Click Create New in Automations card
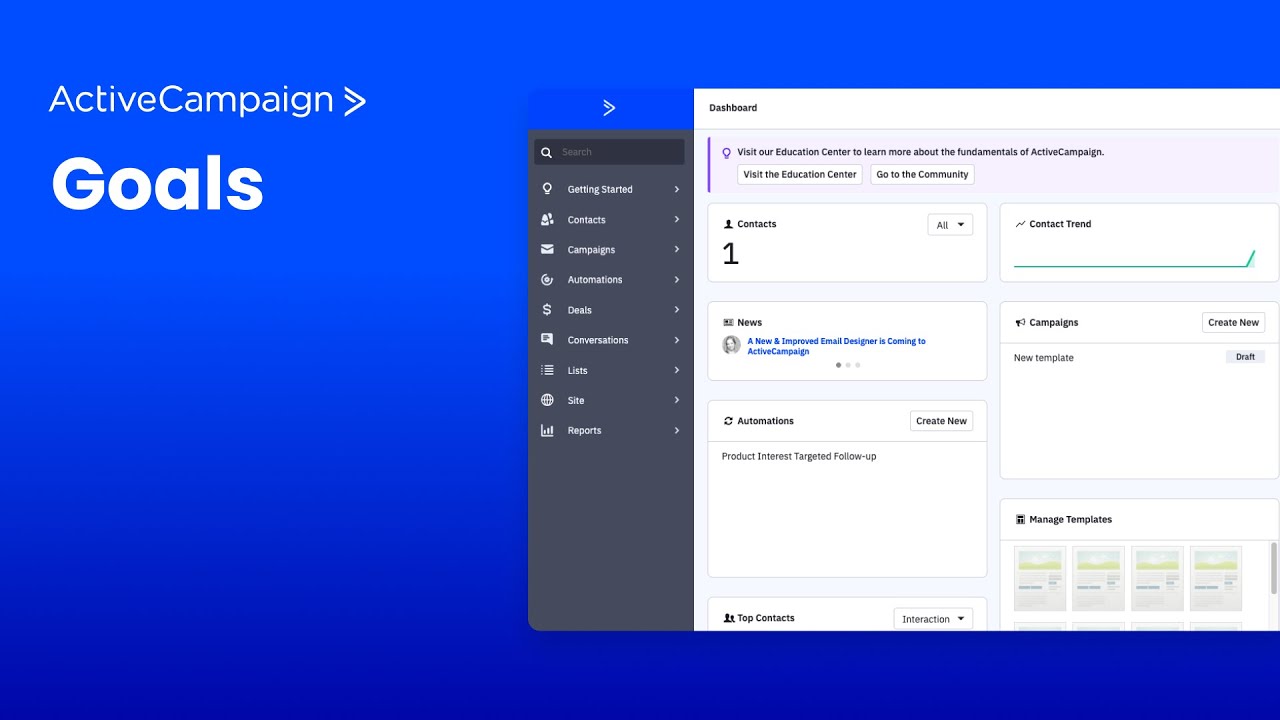This screenshot has width=1280, height=720. (941, 421)
